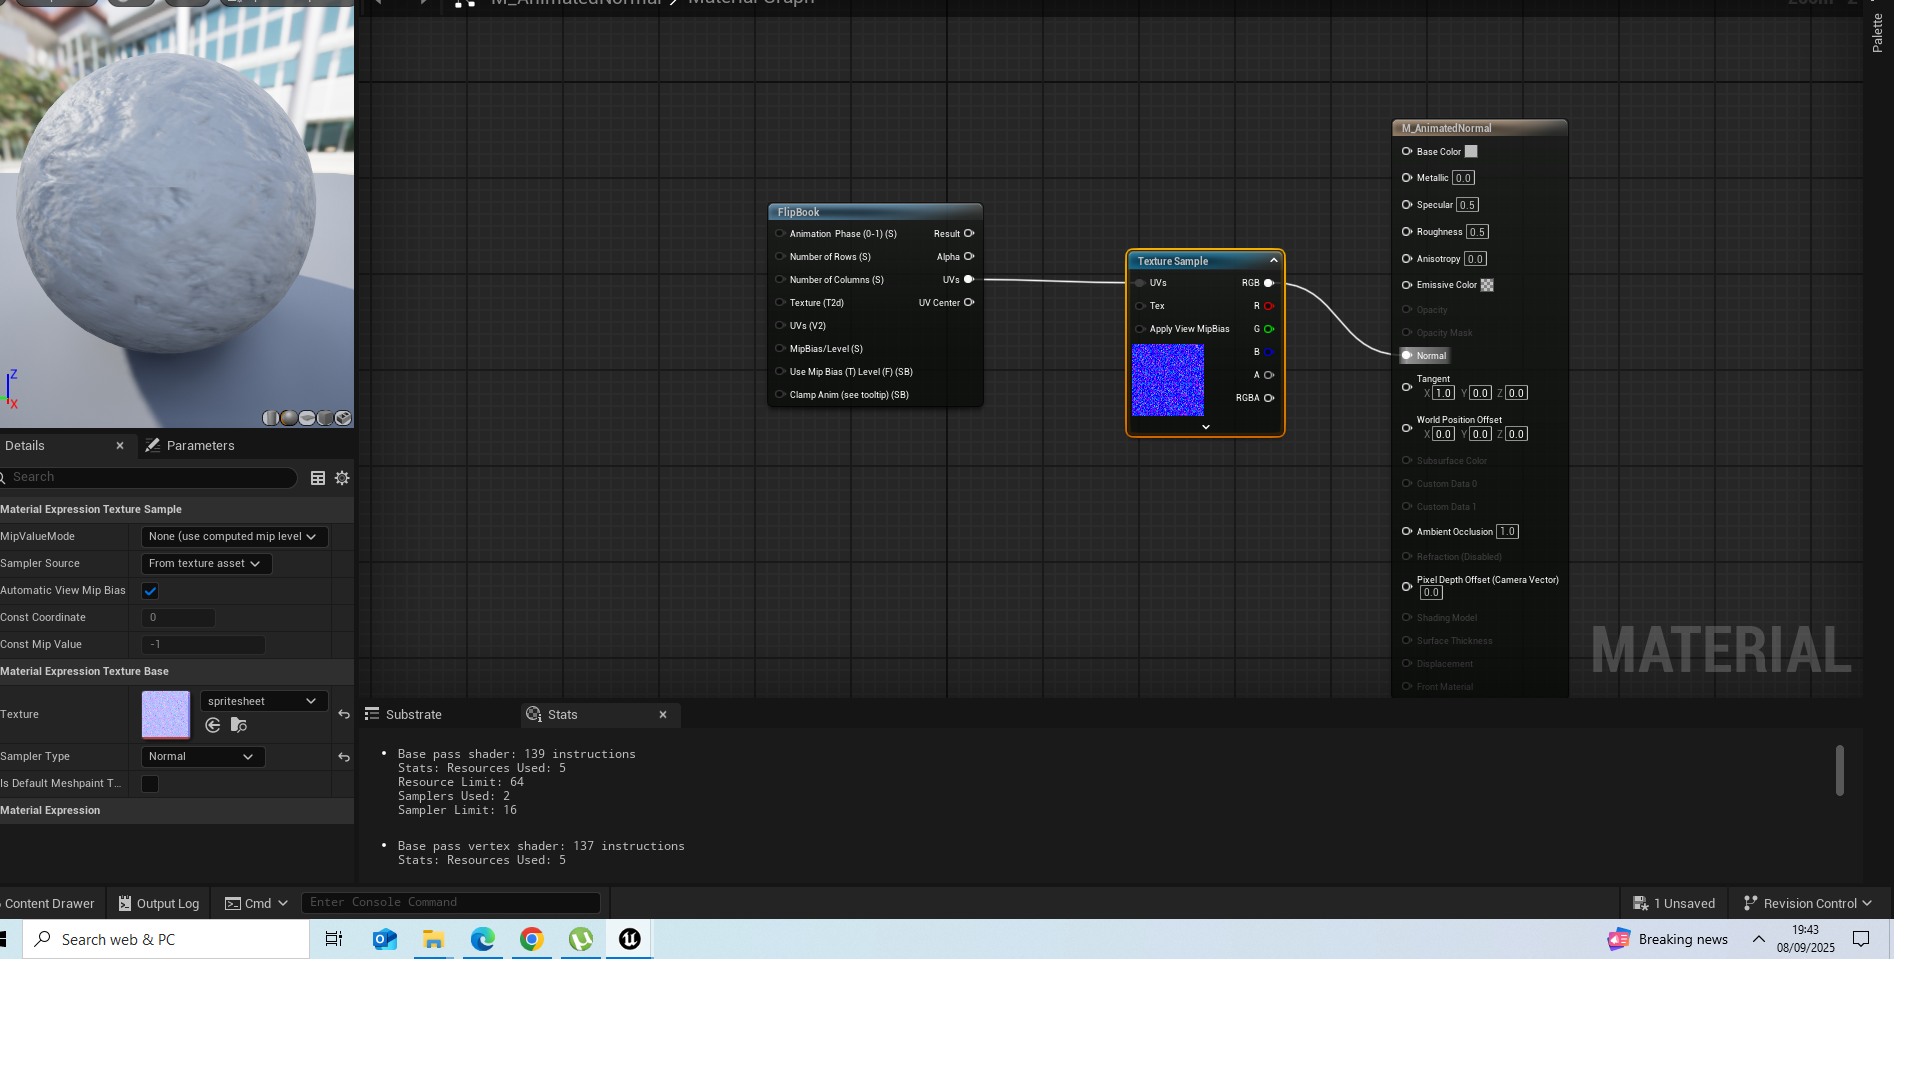Open Details panel property matrix view
The image size is (1920, 1080).
[x=318, y=478]
